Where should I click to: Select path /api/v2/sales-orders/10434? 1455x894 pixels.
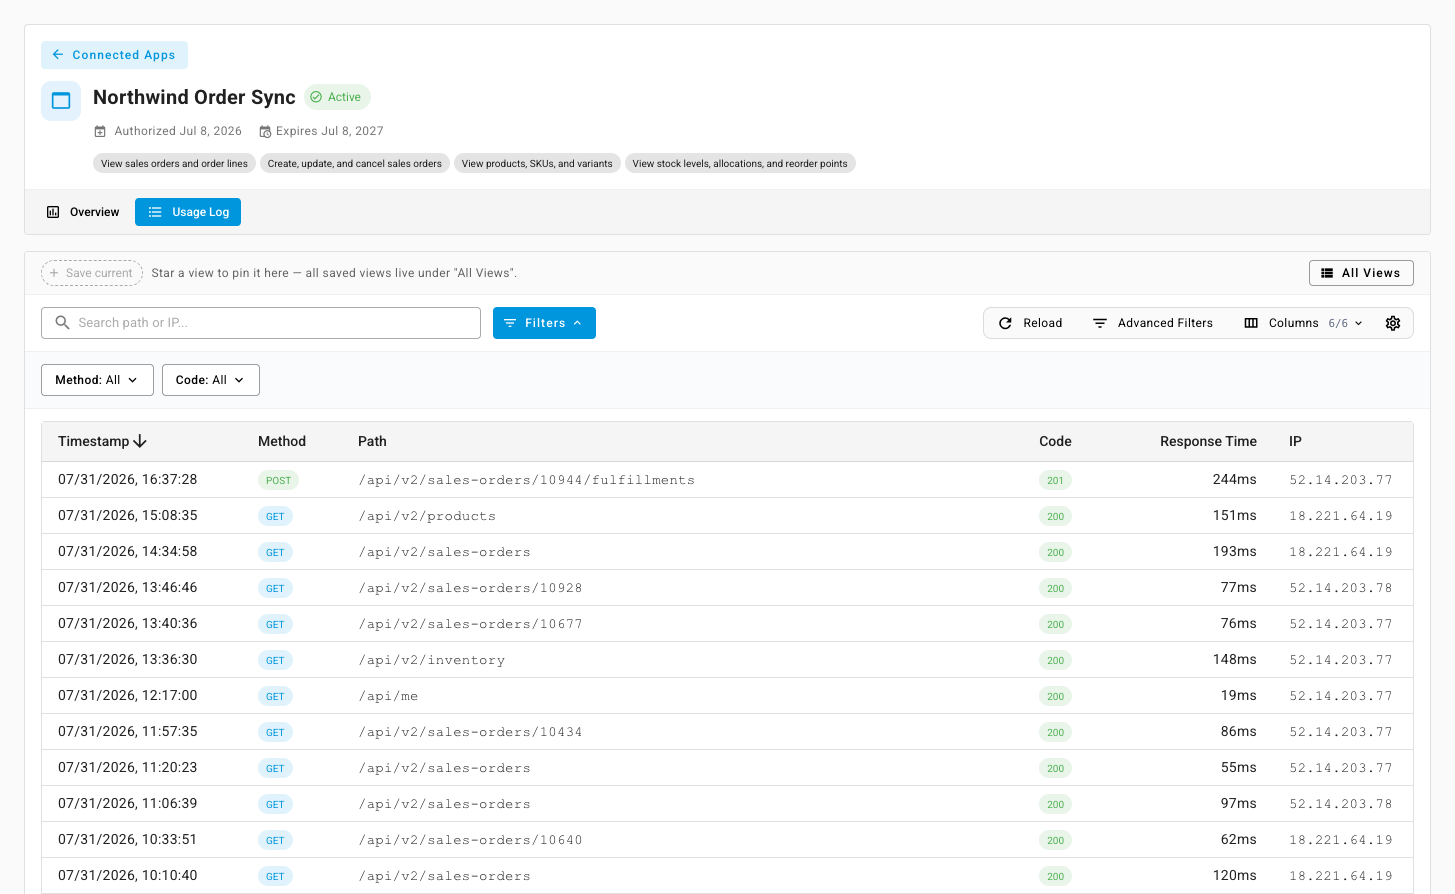(x=470, y=732)
